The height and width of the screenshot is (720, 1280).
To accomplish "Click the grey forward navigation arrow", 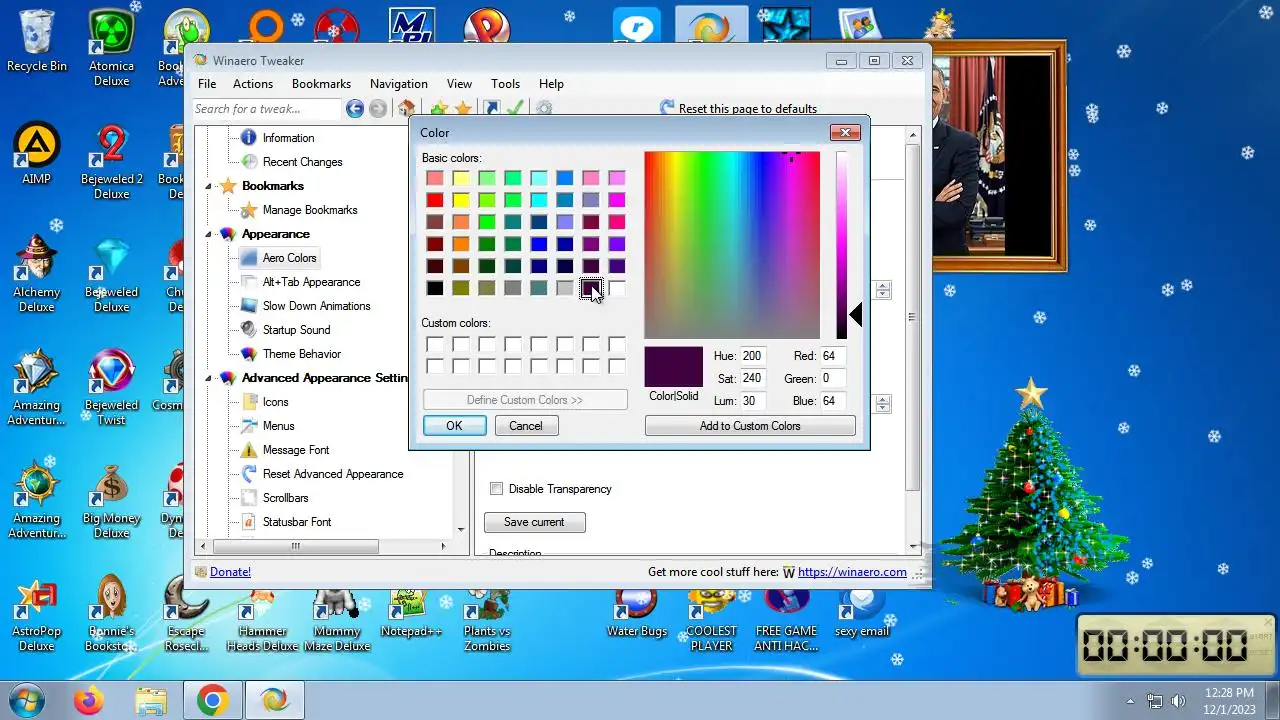I will coord(378,109).
